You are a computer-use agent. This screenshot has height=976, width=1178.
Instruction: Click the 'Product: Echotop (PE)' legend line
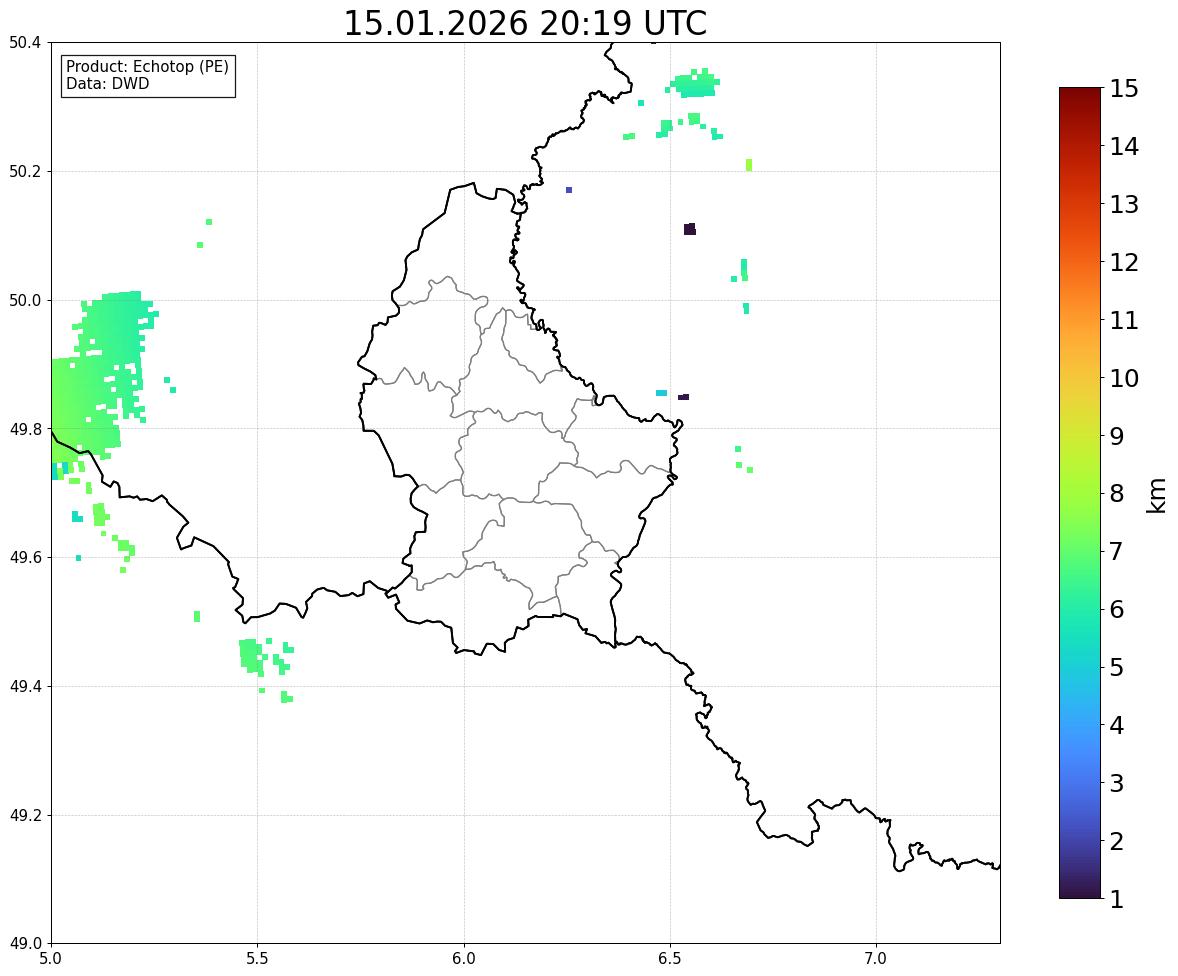[x=147, y=66]
